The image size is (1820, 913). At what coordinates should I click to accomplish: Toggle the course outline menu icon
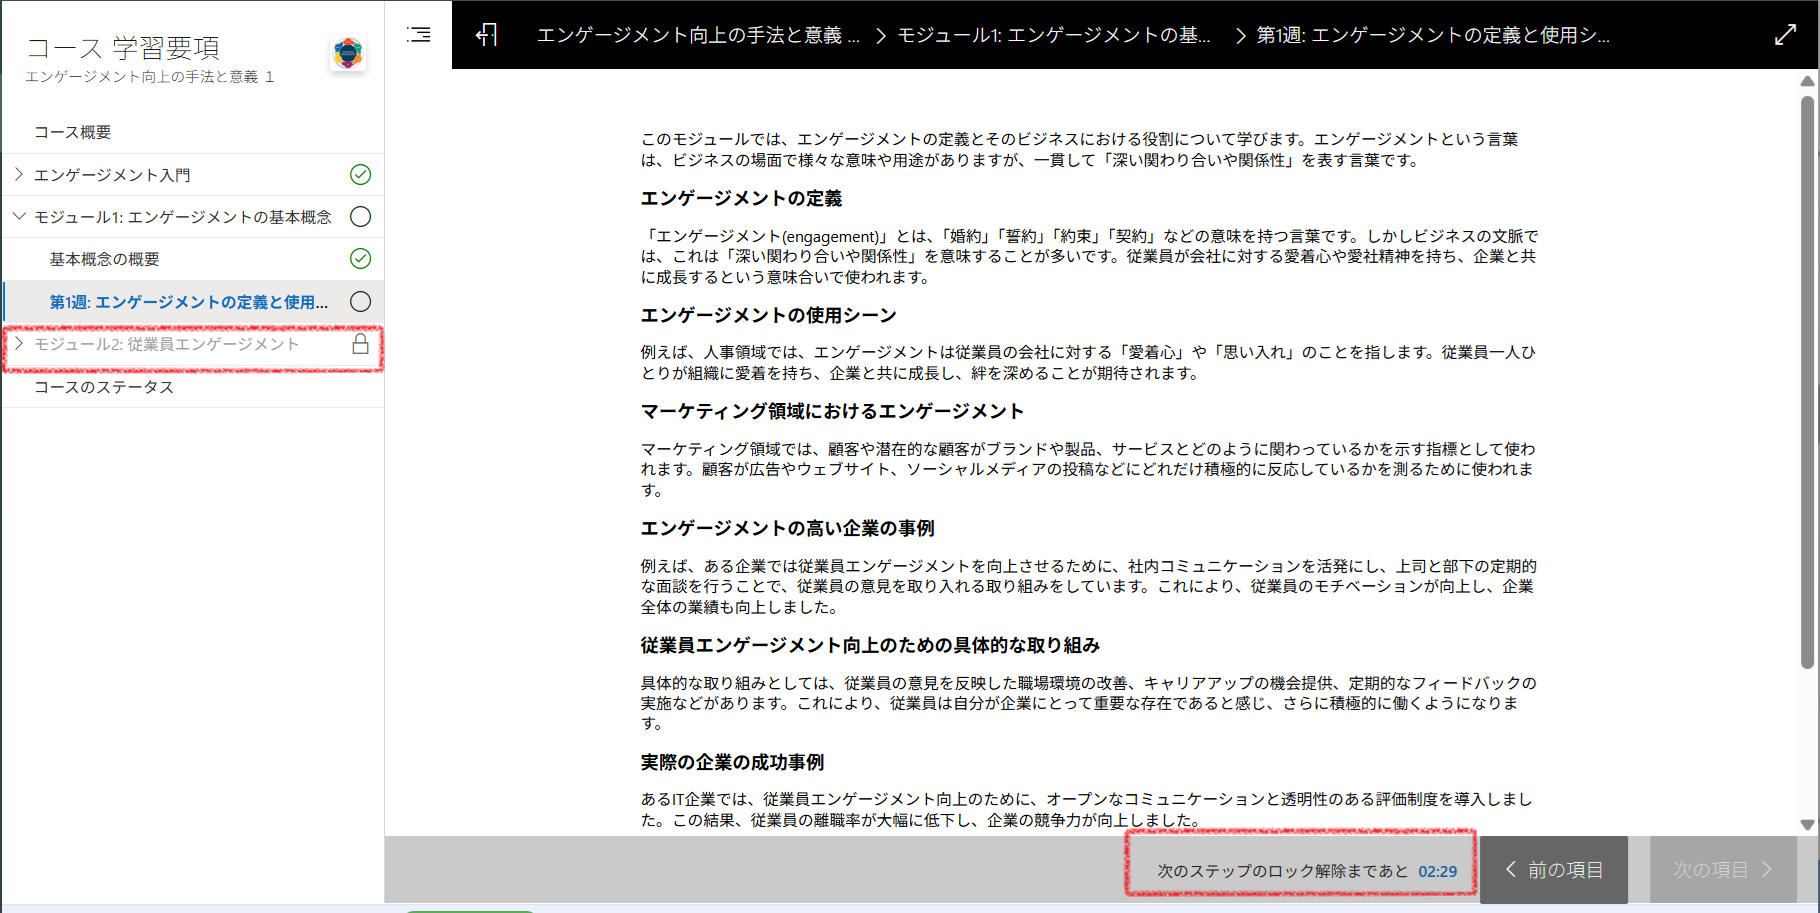pos(419,35)
